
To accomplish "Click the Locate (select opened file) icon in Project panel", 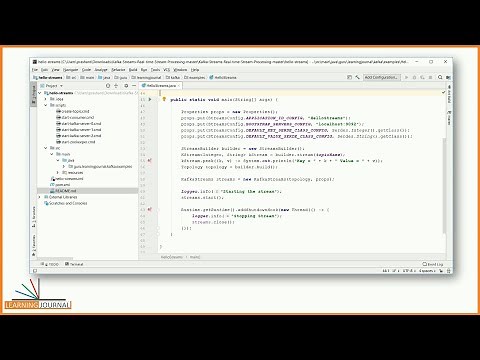I will coord(108,86).
